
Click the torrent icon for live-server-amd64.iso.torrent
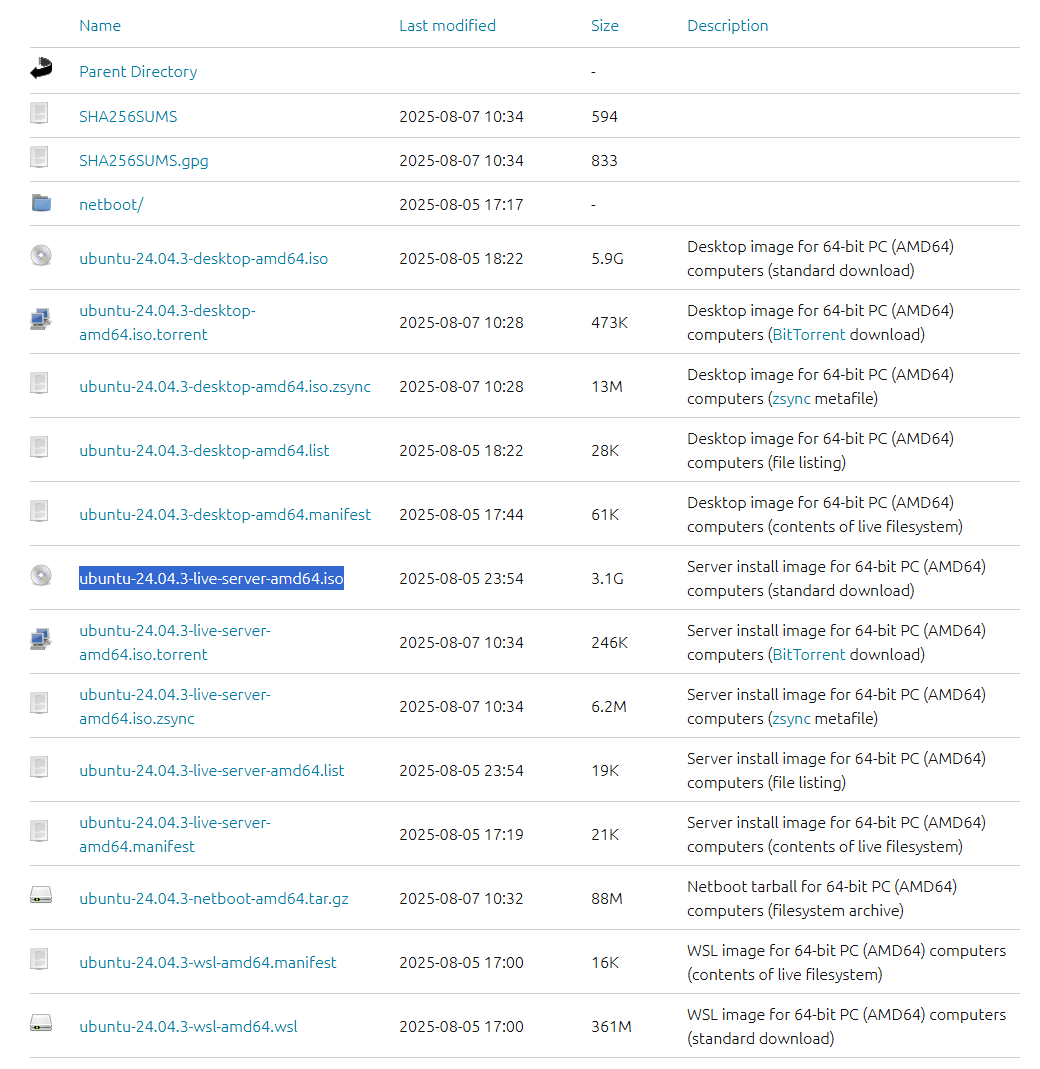tap(41, 639)
